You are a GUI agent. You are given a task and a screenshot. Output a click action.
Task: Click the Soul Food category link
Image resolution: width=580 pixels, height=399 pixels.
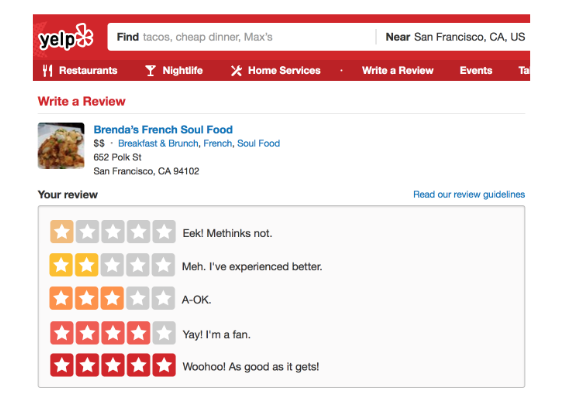pos(259,143)
